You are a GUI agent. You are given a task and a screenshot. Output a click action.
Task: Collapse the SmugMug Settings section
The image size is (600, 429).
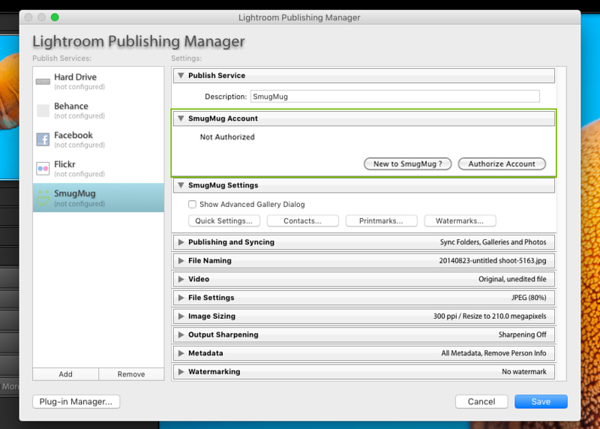(181, 185)
